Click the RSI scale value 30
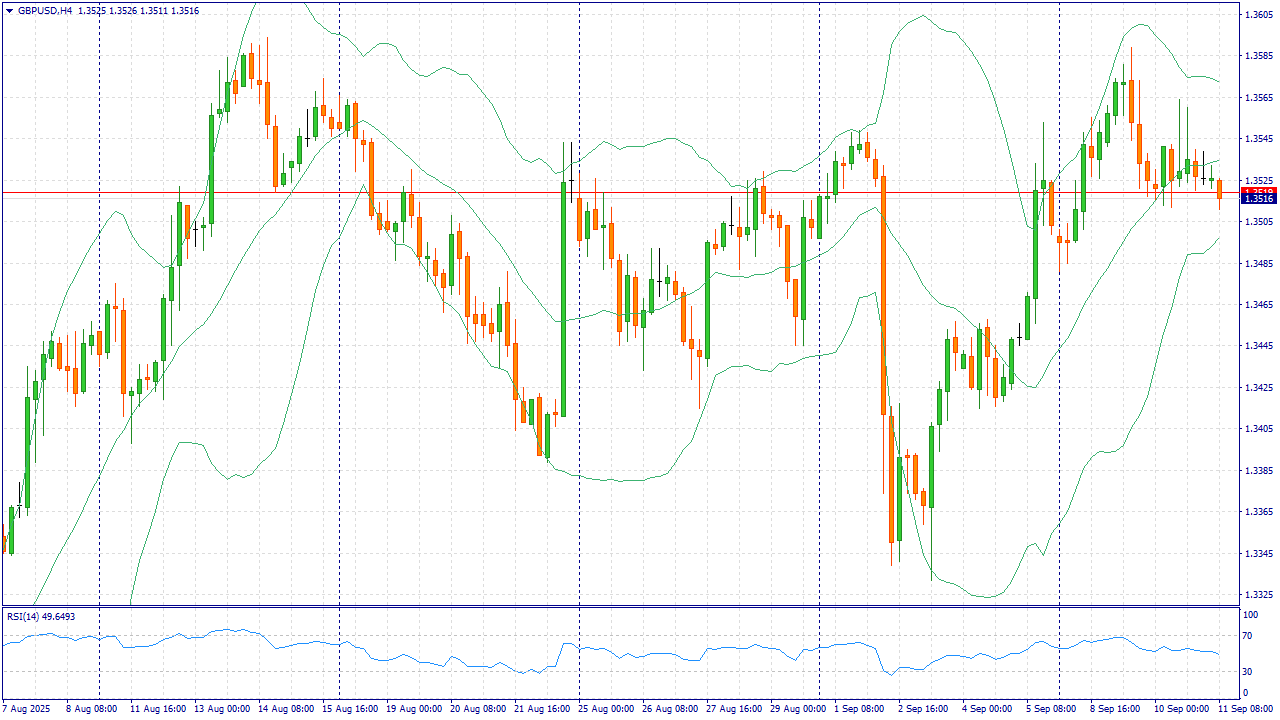The height and width of the screenshot is (720, 1280). click(x=1247, y=671)
